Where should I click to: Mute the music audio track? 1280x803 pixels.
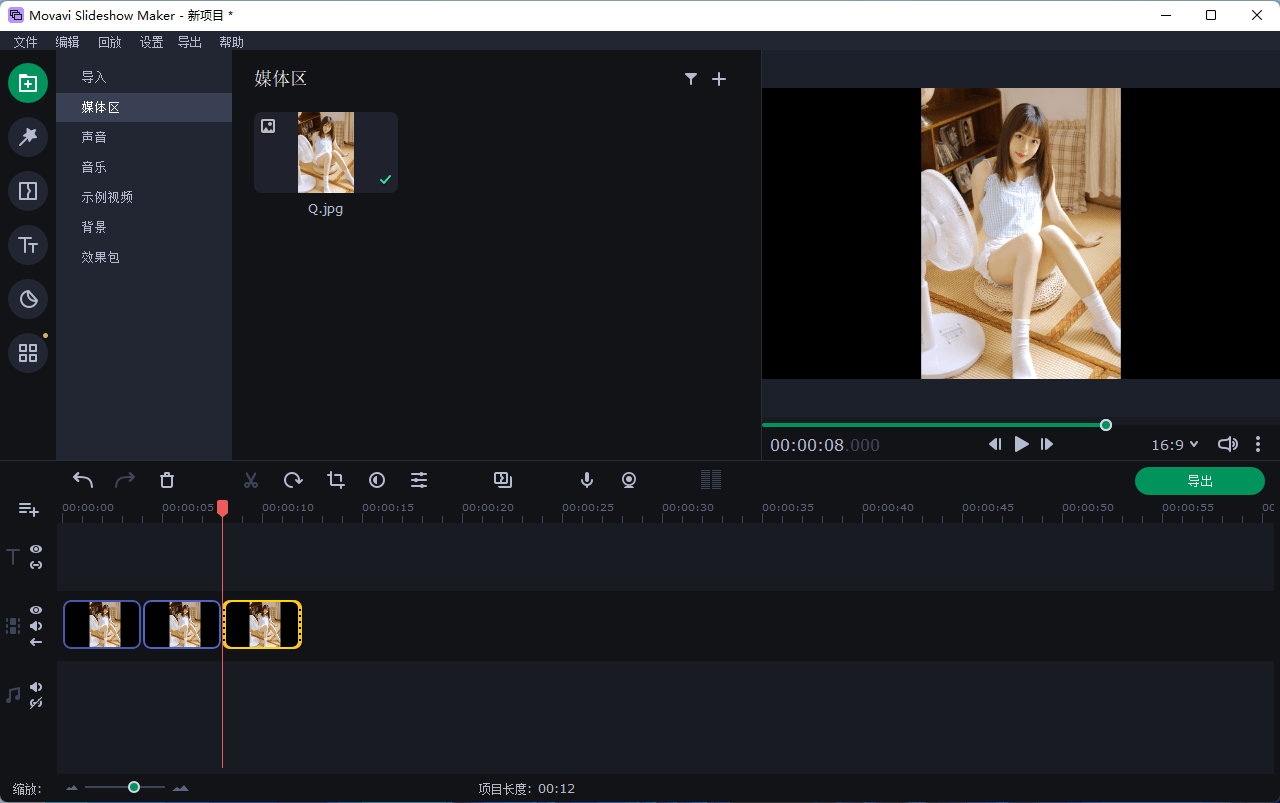point(36,687)
